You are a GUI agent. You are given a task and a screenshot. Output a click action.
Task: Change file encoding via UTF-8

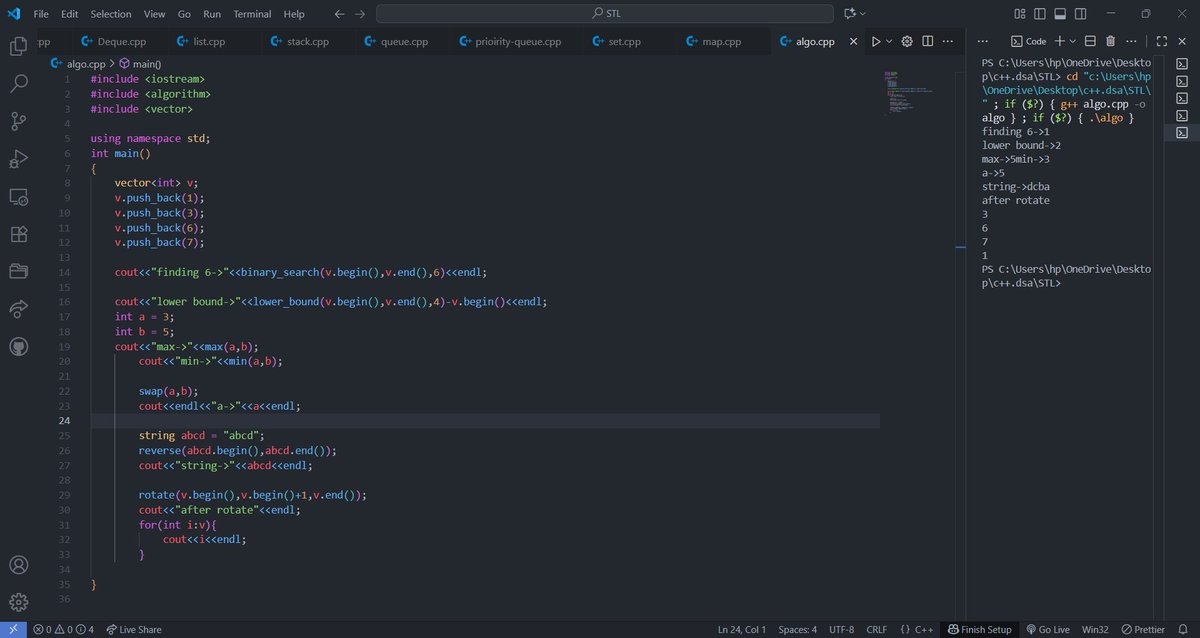click(841, 630)
